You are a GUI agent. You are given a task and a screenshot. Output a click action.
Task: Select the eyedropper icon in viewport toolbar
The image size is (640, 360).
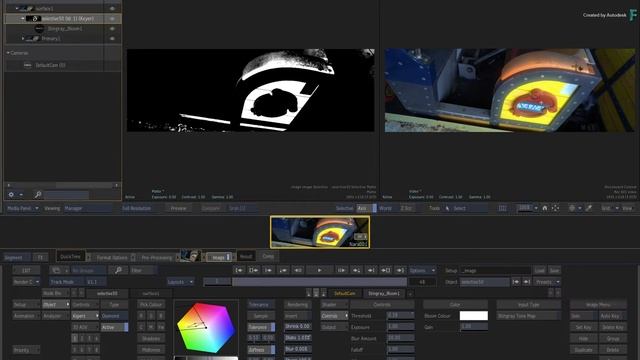pos(589,208)
